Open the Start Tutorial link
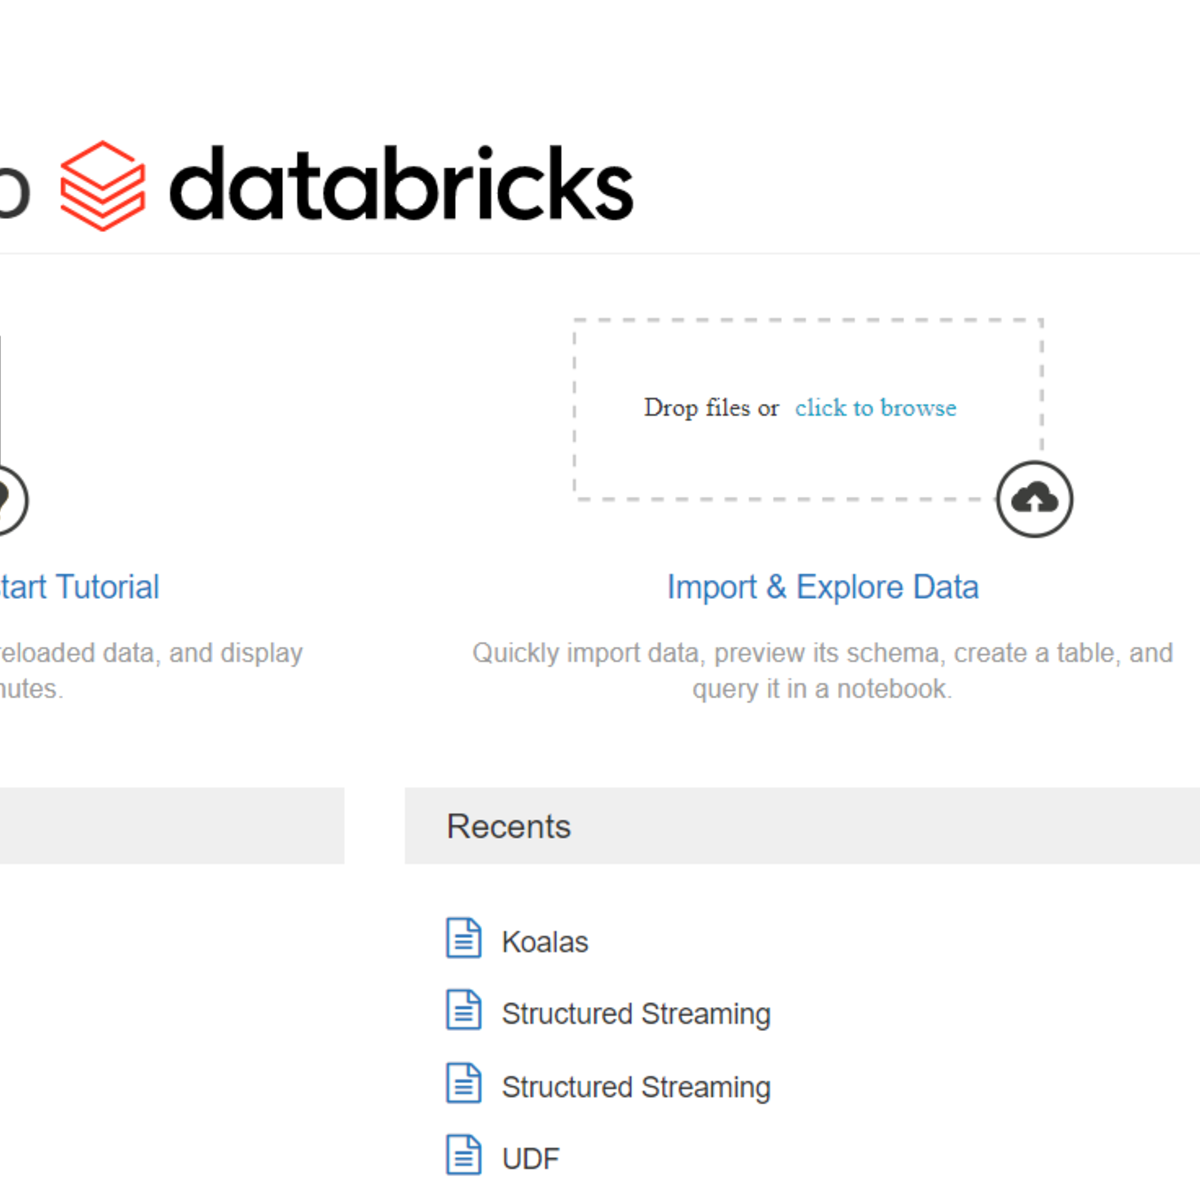The image size is (1200, 1200). click(x=79, y=587)
